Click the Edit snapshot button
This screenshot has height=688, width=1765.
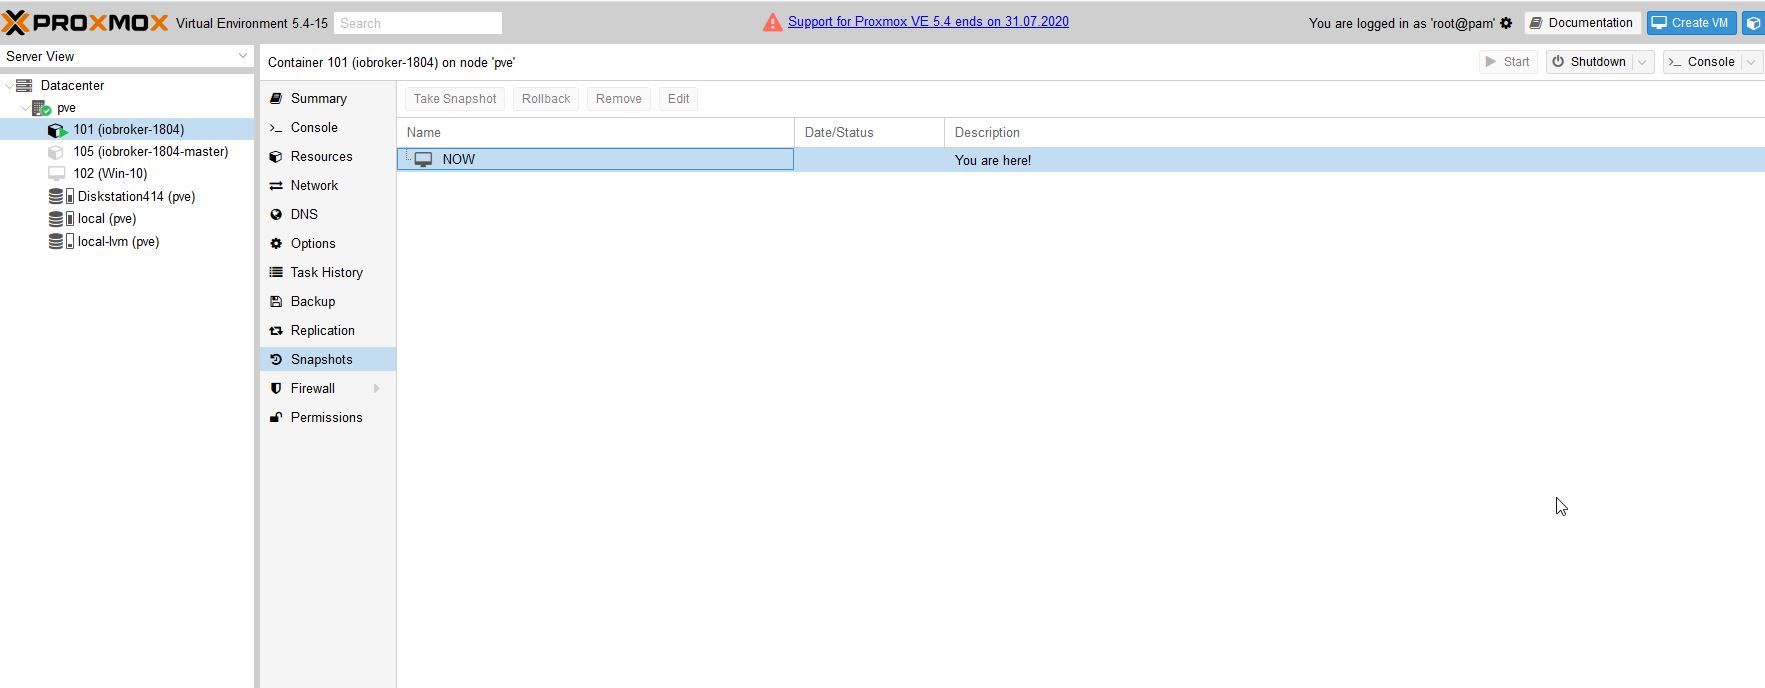[678, 99]
